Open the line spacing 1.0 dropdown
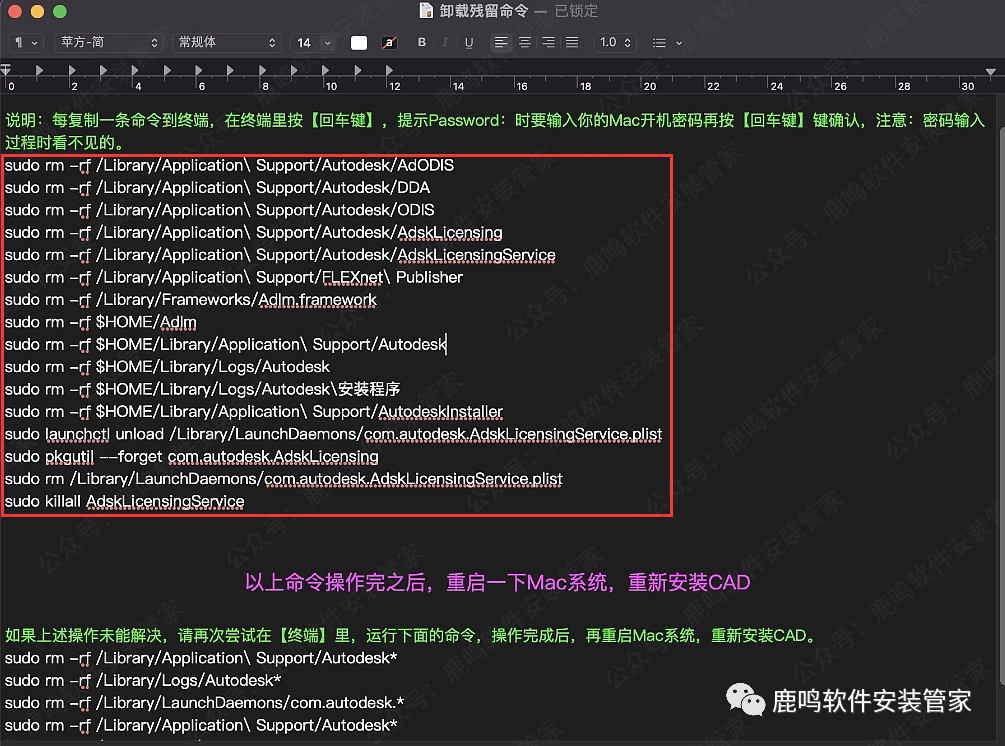This screenshot has height=746, width=1005. click(x=614, y=43)
